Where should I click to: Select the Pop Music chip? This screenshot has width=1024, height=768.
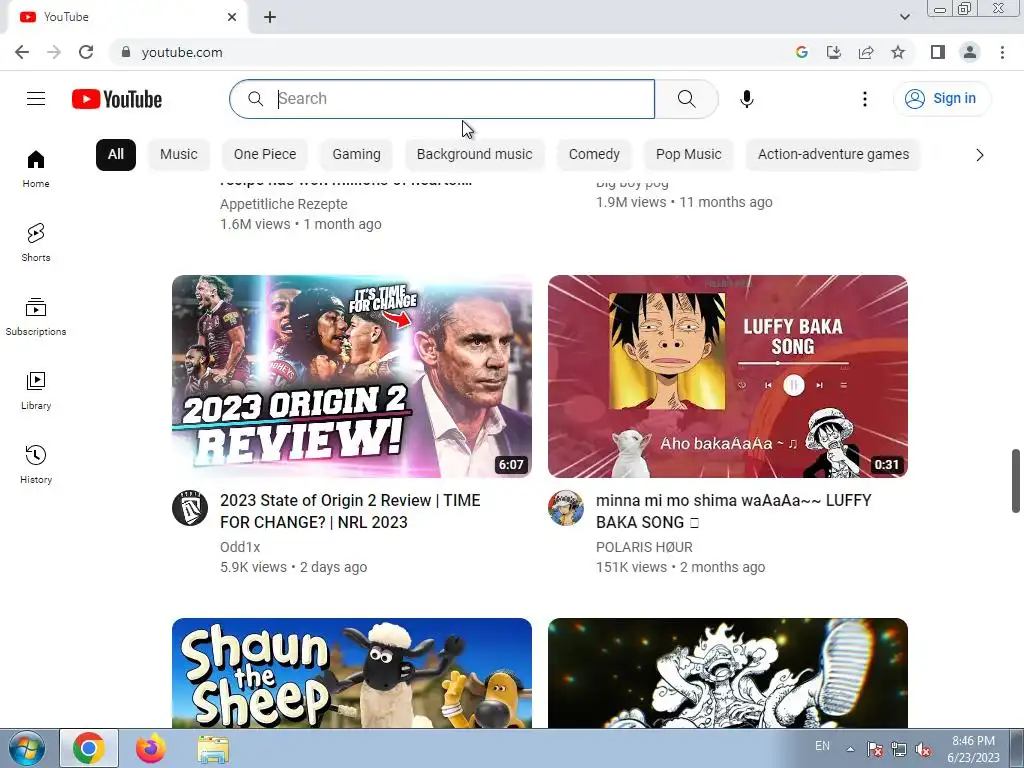coord(688,155)
